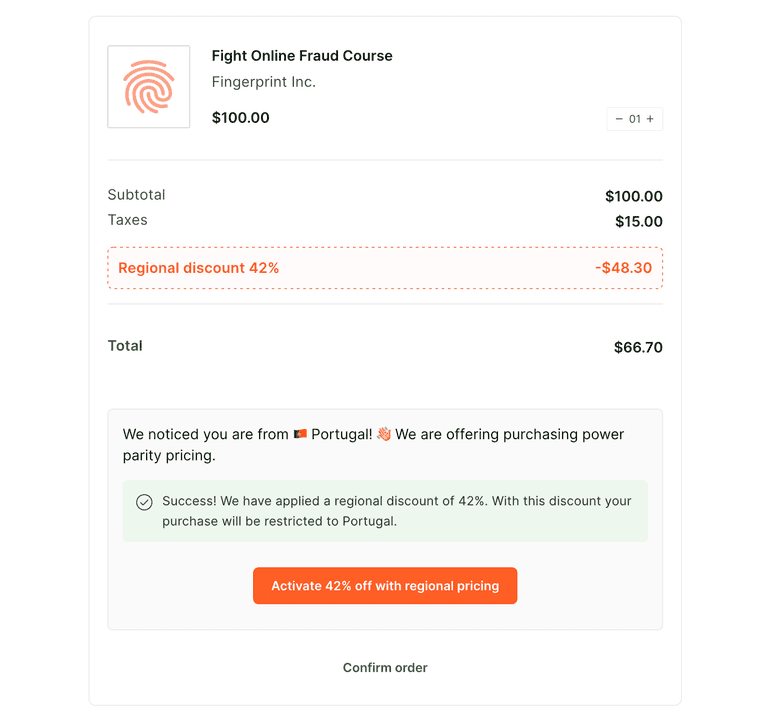Click the Fingerprint Inc. vendor name
Screen dimensions: 766x713
coord(264,82)
